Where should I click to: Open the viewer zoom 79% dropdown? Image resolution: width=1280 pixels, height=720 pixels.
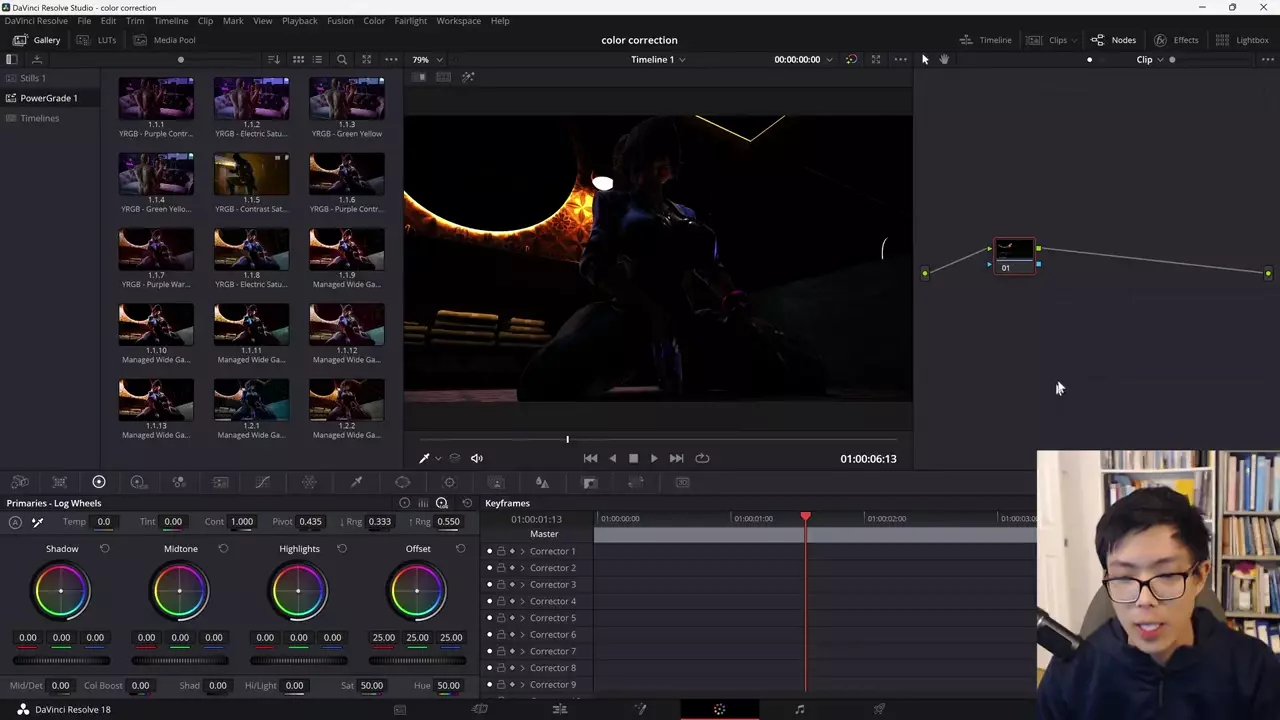coord(427,60)
